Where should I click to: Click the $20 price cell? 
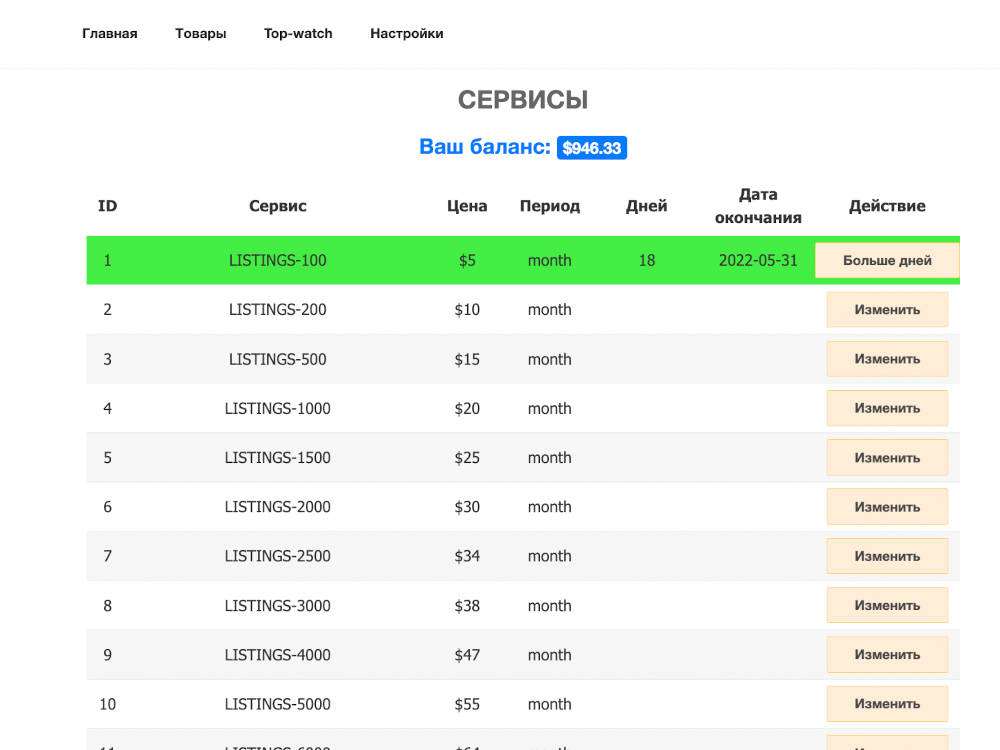click(467, 408)
